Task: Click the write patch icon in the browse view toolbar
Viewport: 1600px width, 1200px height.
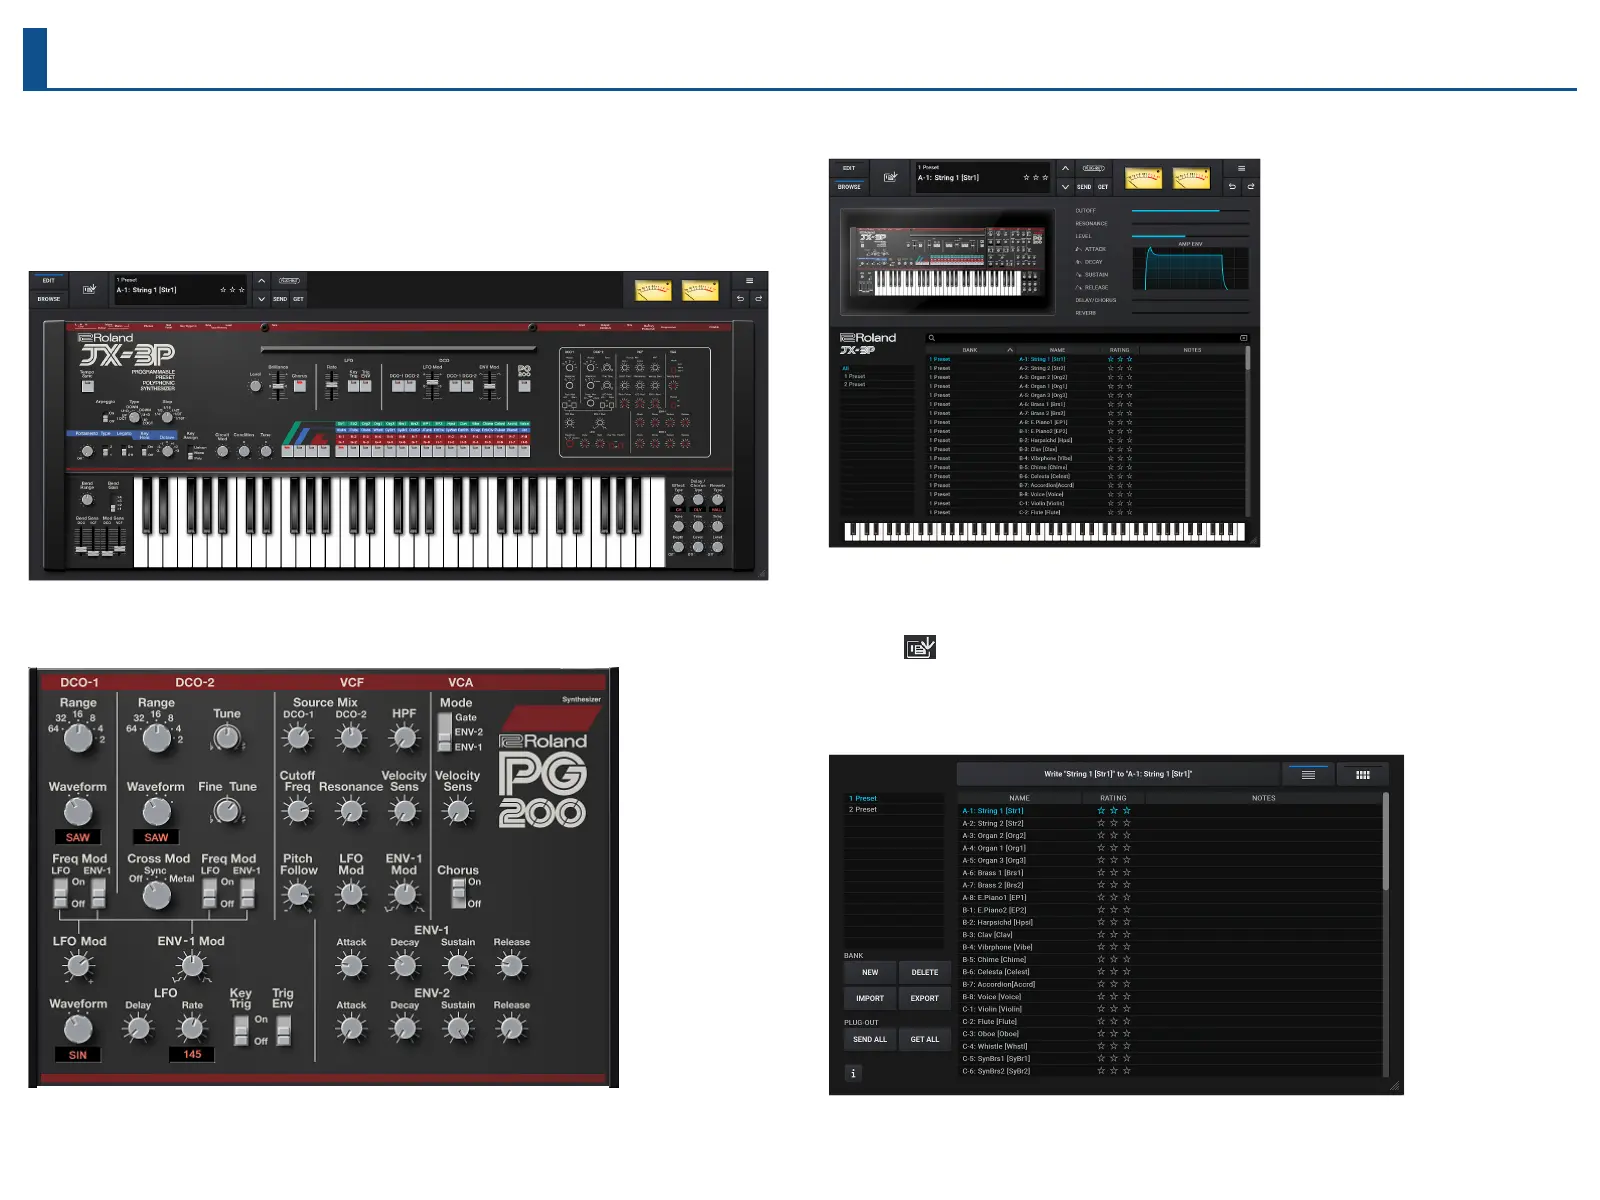Action: point(891,177)
